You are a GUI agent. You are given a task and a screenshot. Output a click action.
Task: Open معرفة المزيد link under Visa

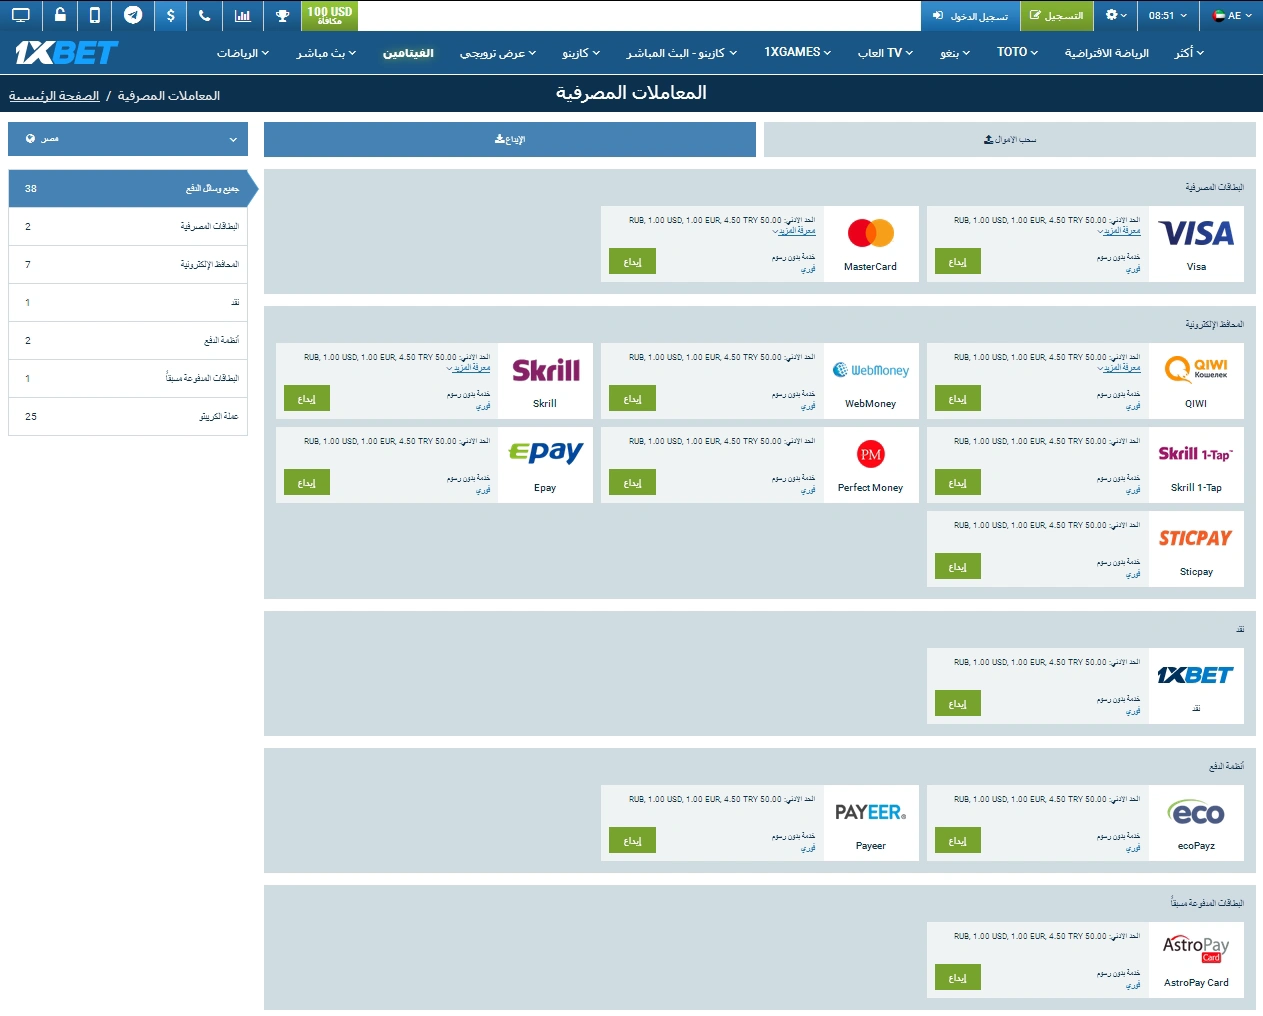click(x=1121, y=230)
